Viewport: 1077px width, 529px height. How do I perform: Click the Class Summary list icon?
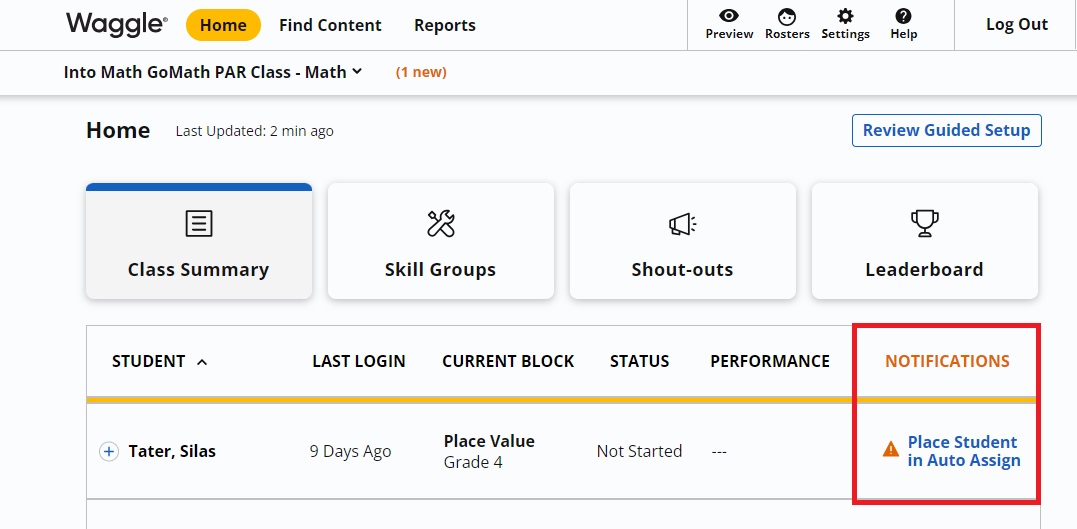199,224
